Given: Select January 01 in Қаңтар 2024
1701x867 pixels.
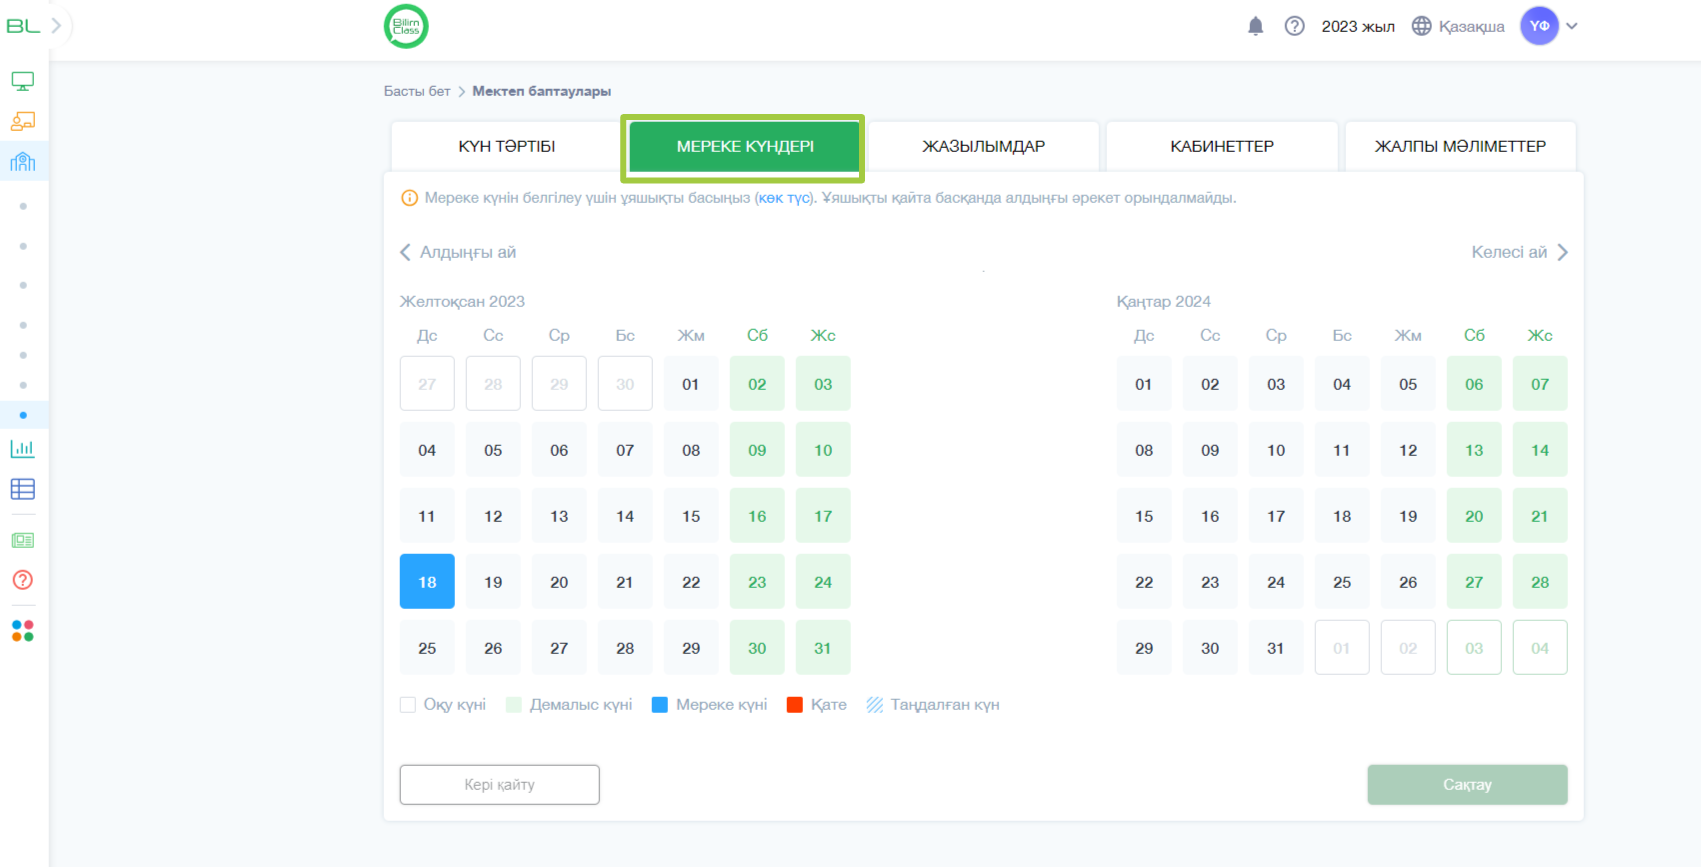Looking at the screenshot, I should (1144, 384).
